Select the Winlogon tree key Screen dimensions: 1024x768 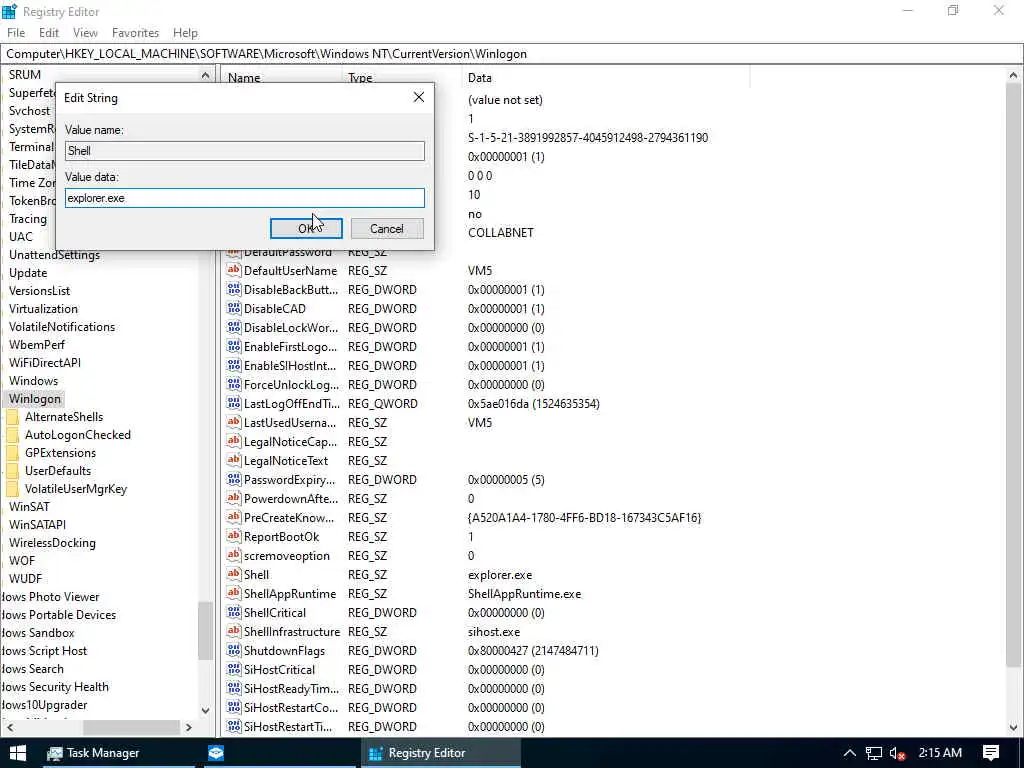pyautogui.click(x=35, y=398)
